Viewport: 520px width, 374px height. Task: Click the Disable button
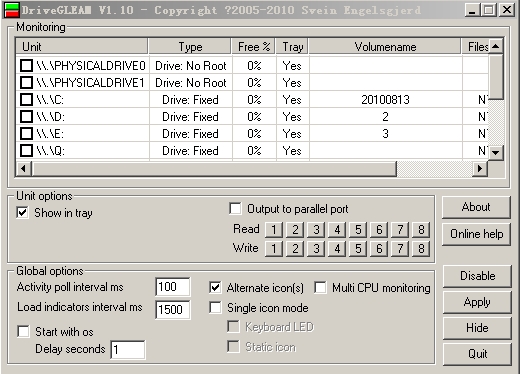(x=477, y=276)
